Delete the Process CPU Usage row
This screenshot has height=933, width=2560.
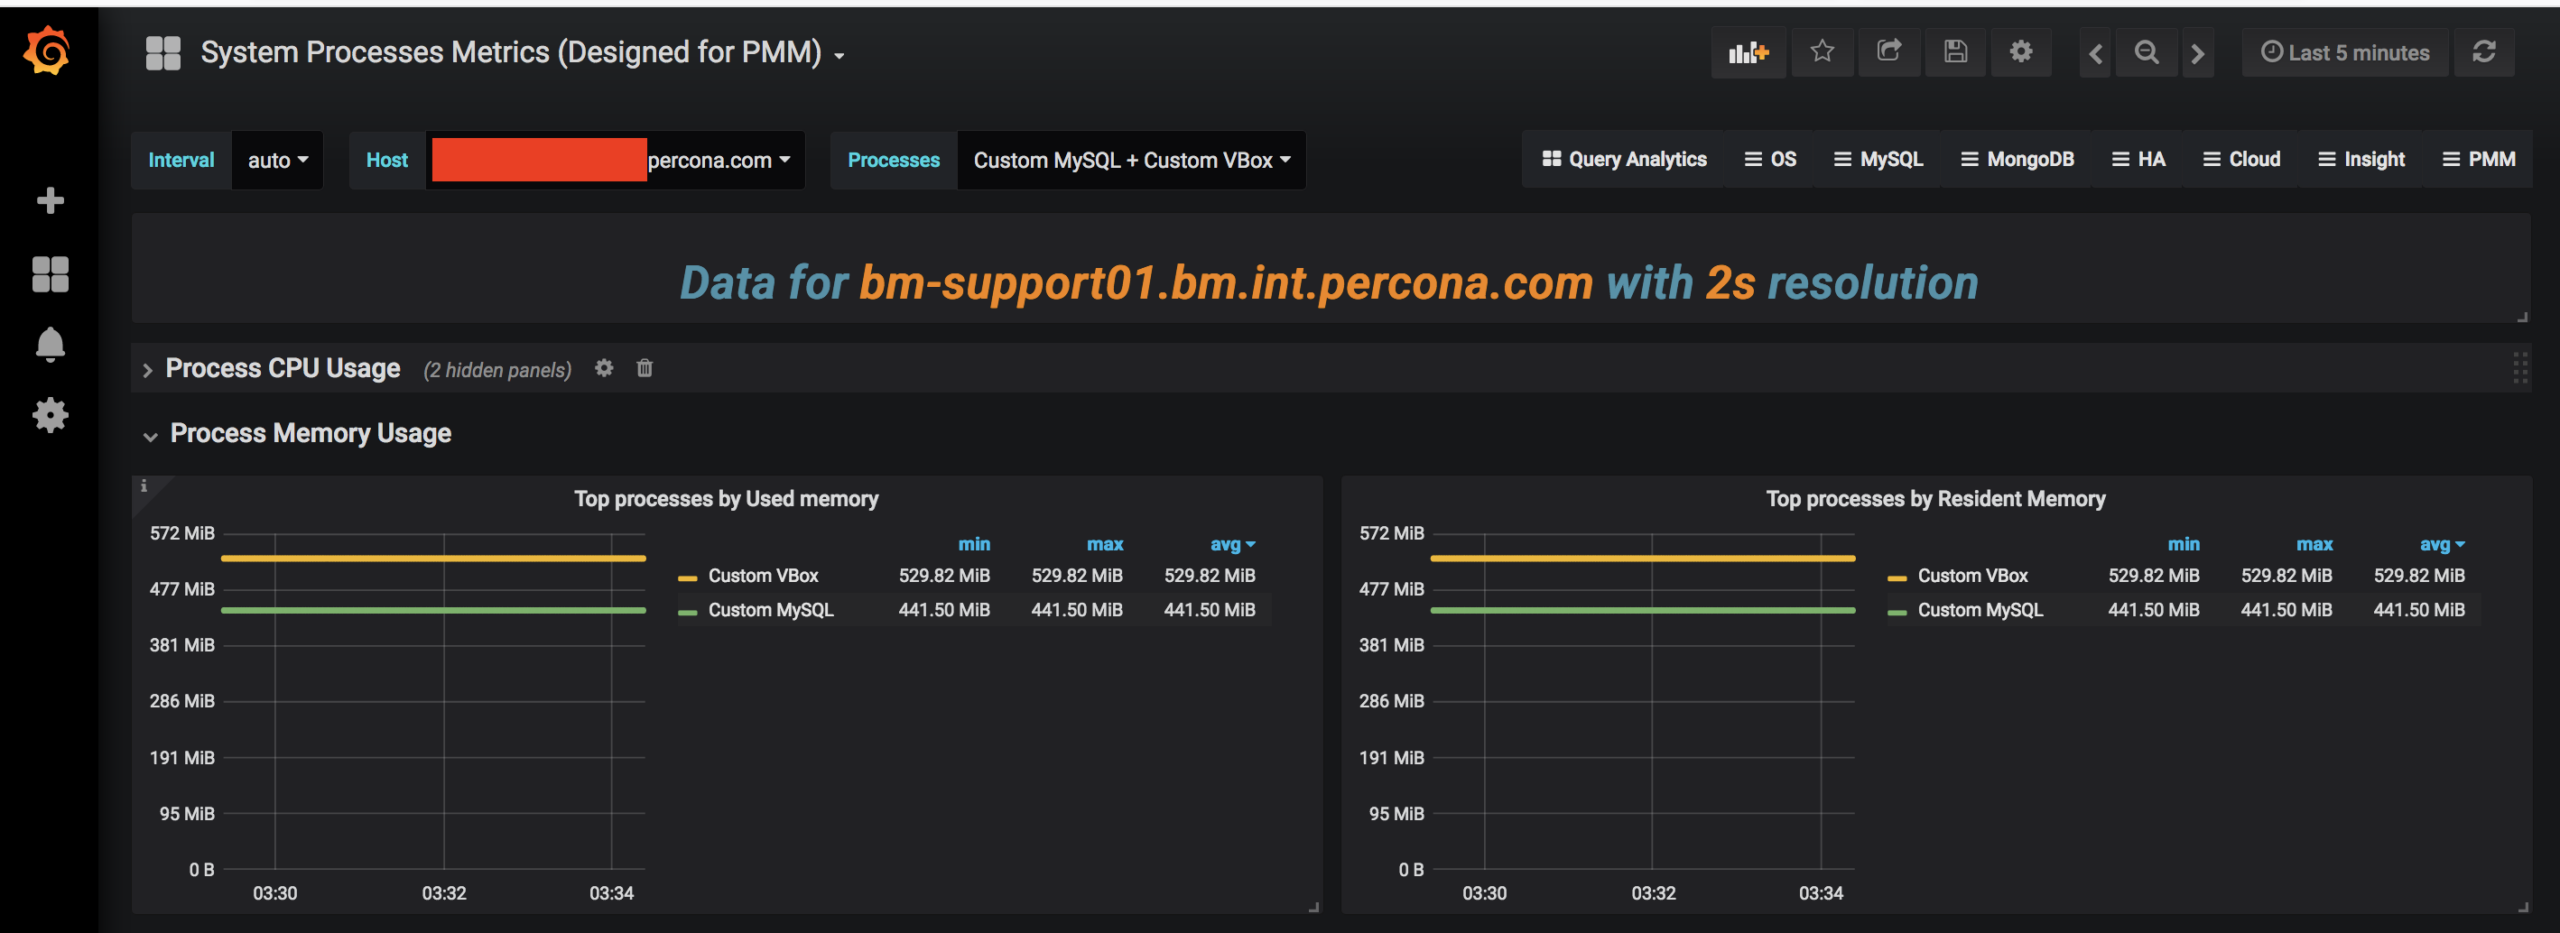click(x=645, y=369)
